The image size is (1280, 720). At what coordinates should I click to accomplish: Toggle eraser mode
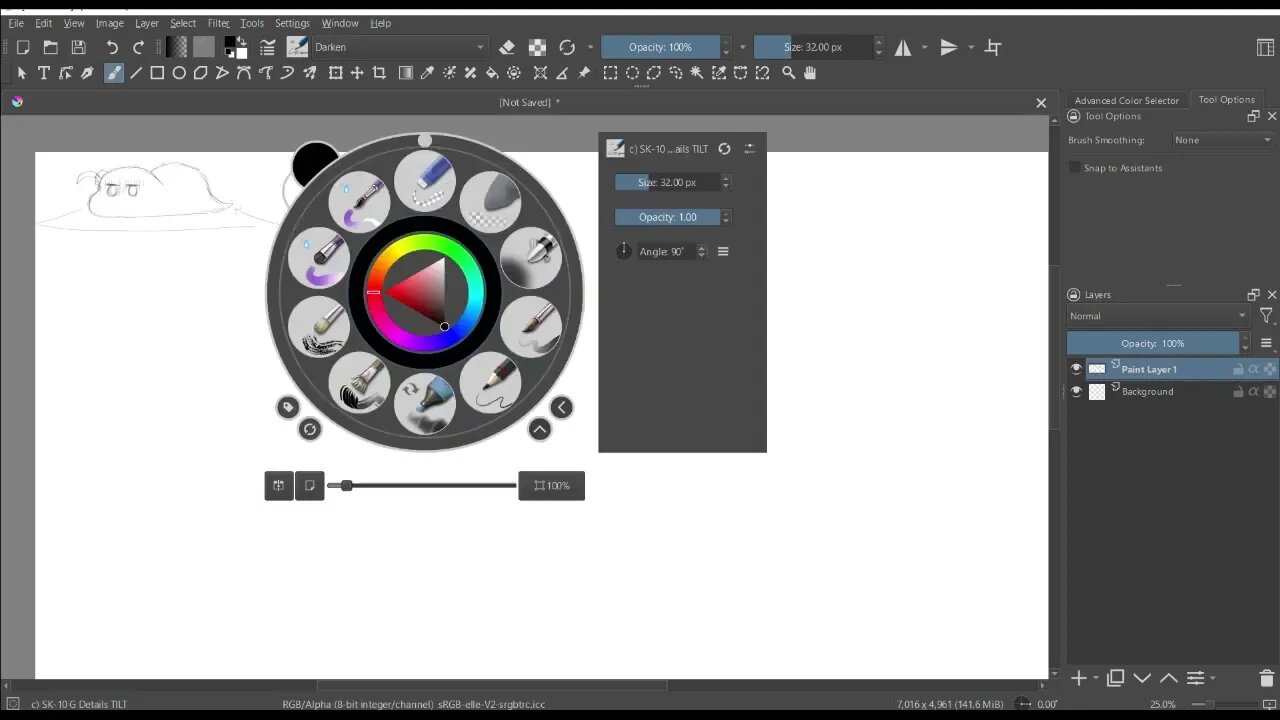(x=507, y=47)
